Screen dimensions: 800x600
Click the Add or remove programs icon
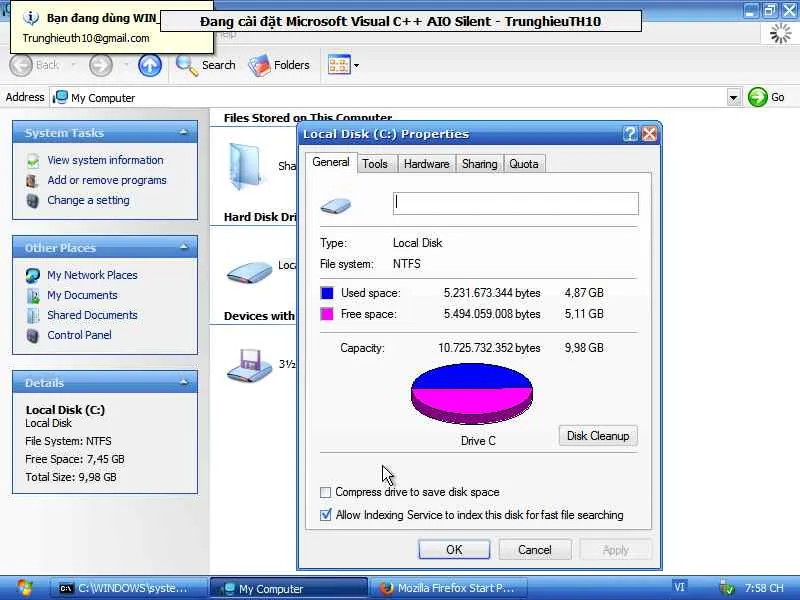click(x=33, y=181)
